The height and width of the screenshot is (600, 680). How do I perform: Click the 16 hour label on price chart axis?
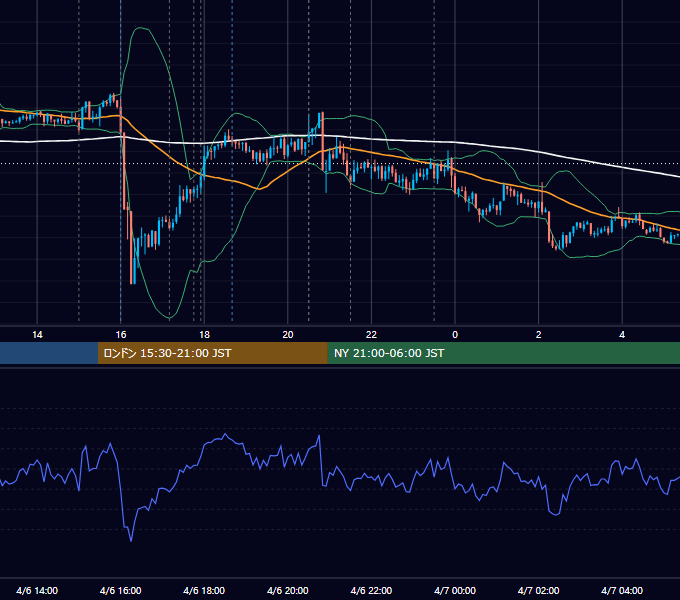coord(121,335)
